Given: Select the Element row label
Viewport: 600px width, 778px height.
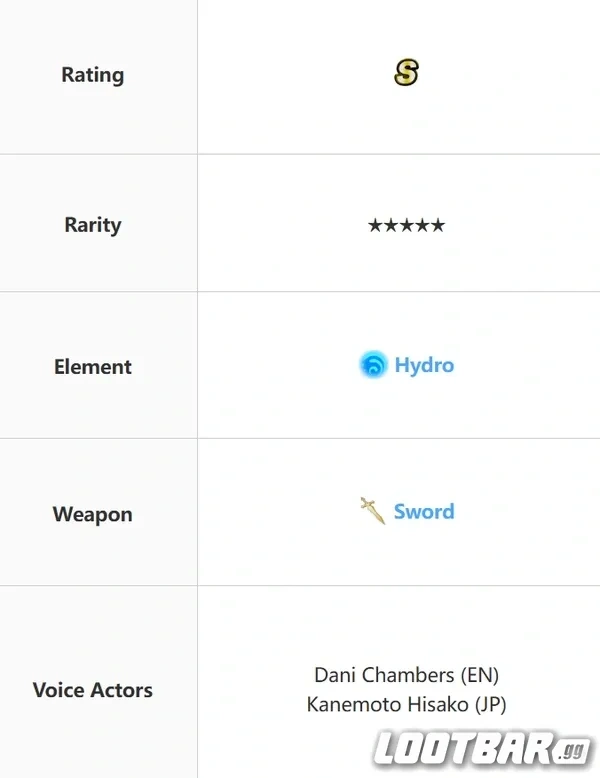Looking at the screenshot, I should click(93, 367).
